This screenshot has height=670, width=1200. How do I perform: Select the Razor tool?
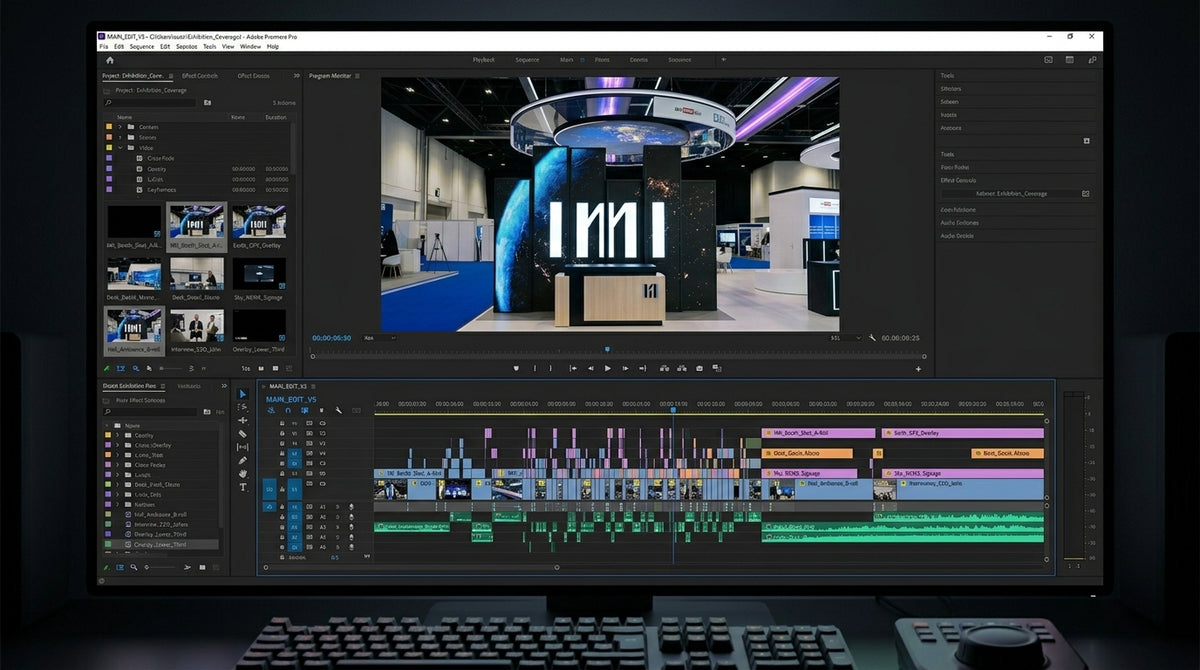(x=243, y=434)
